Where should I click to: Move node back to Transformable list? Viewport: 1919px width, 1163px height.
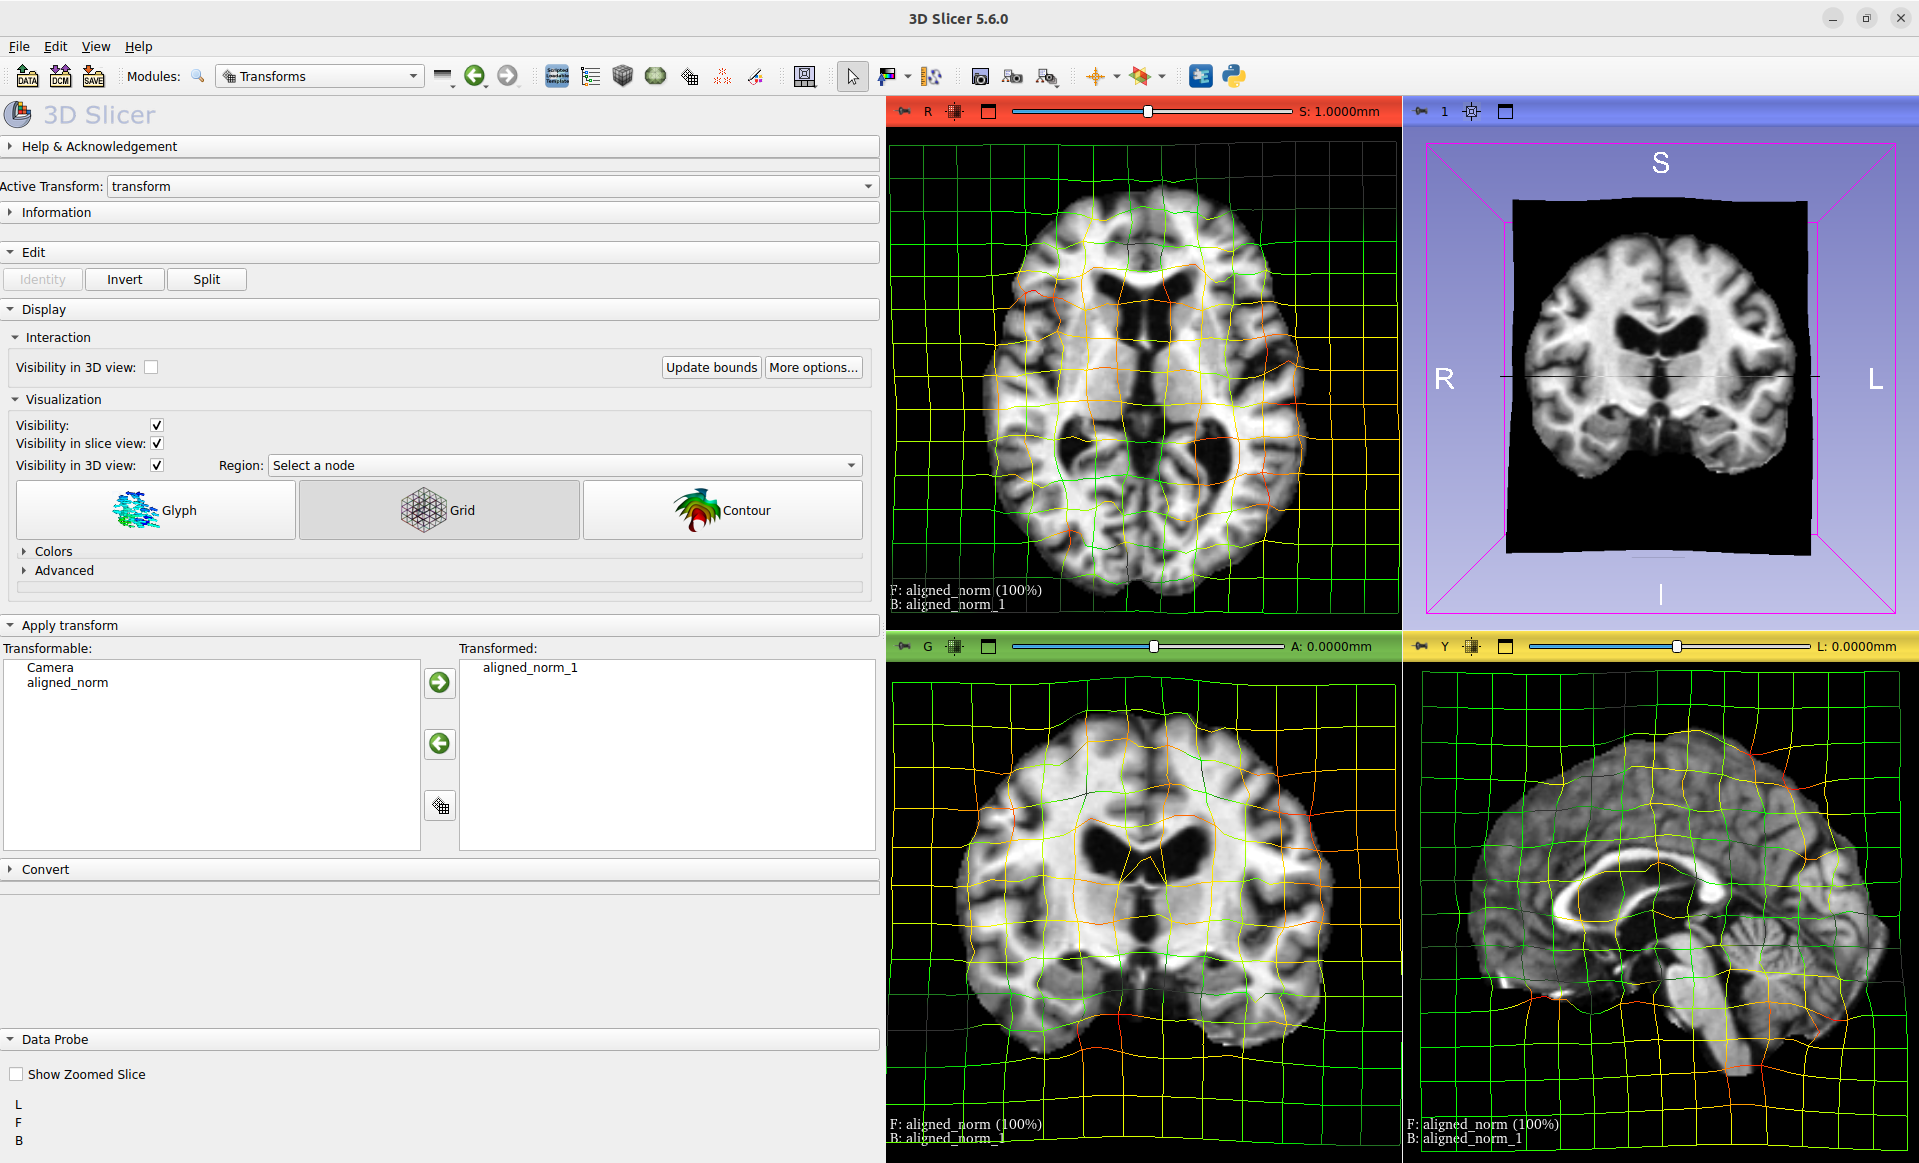(x=439, y=743)
